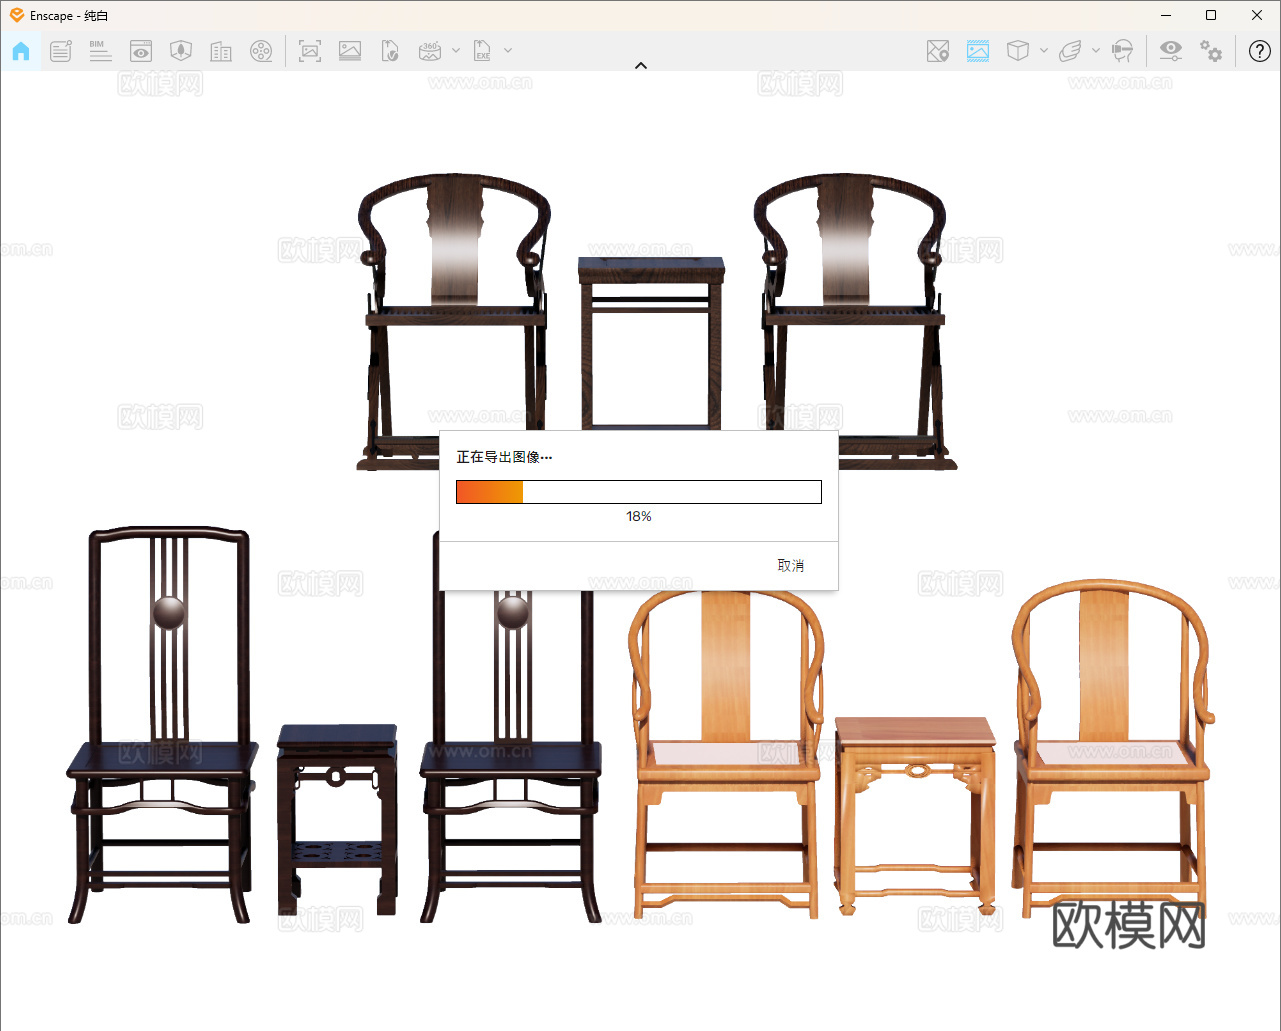Select the cube view projection icon
The image size is (1281, 1031).
(x=1018, y=51)
